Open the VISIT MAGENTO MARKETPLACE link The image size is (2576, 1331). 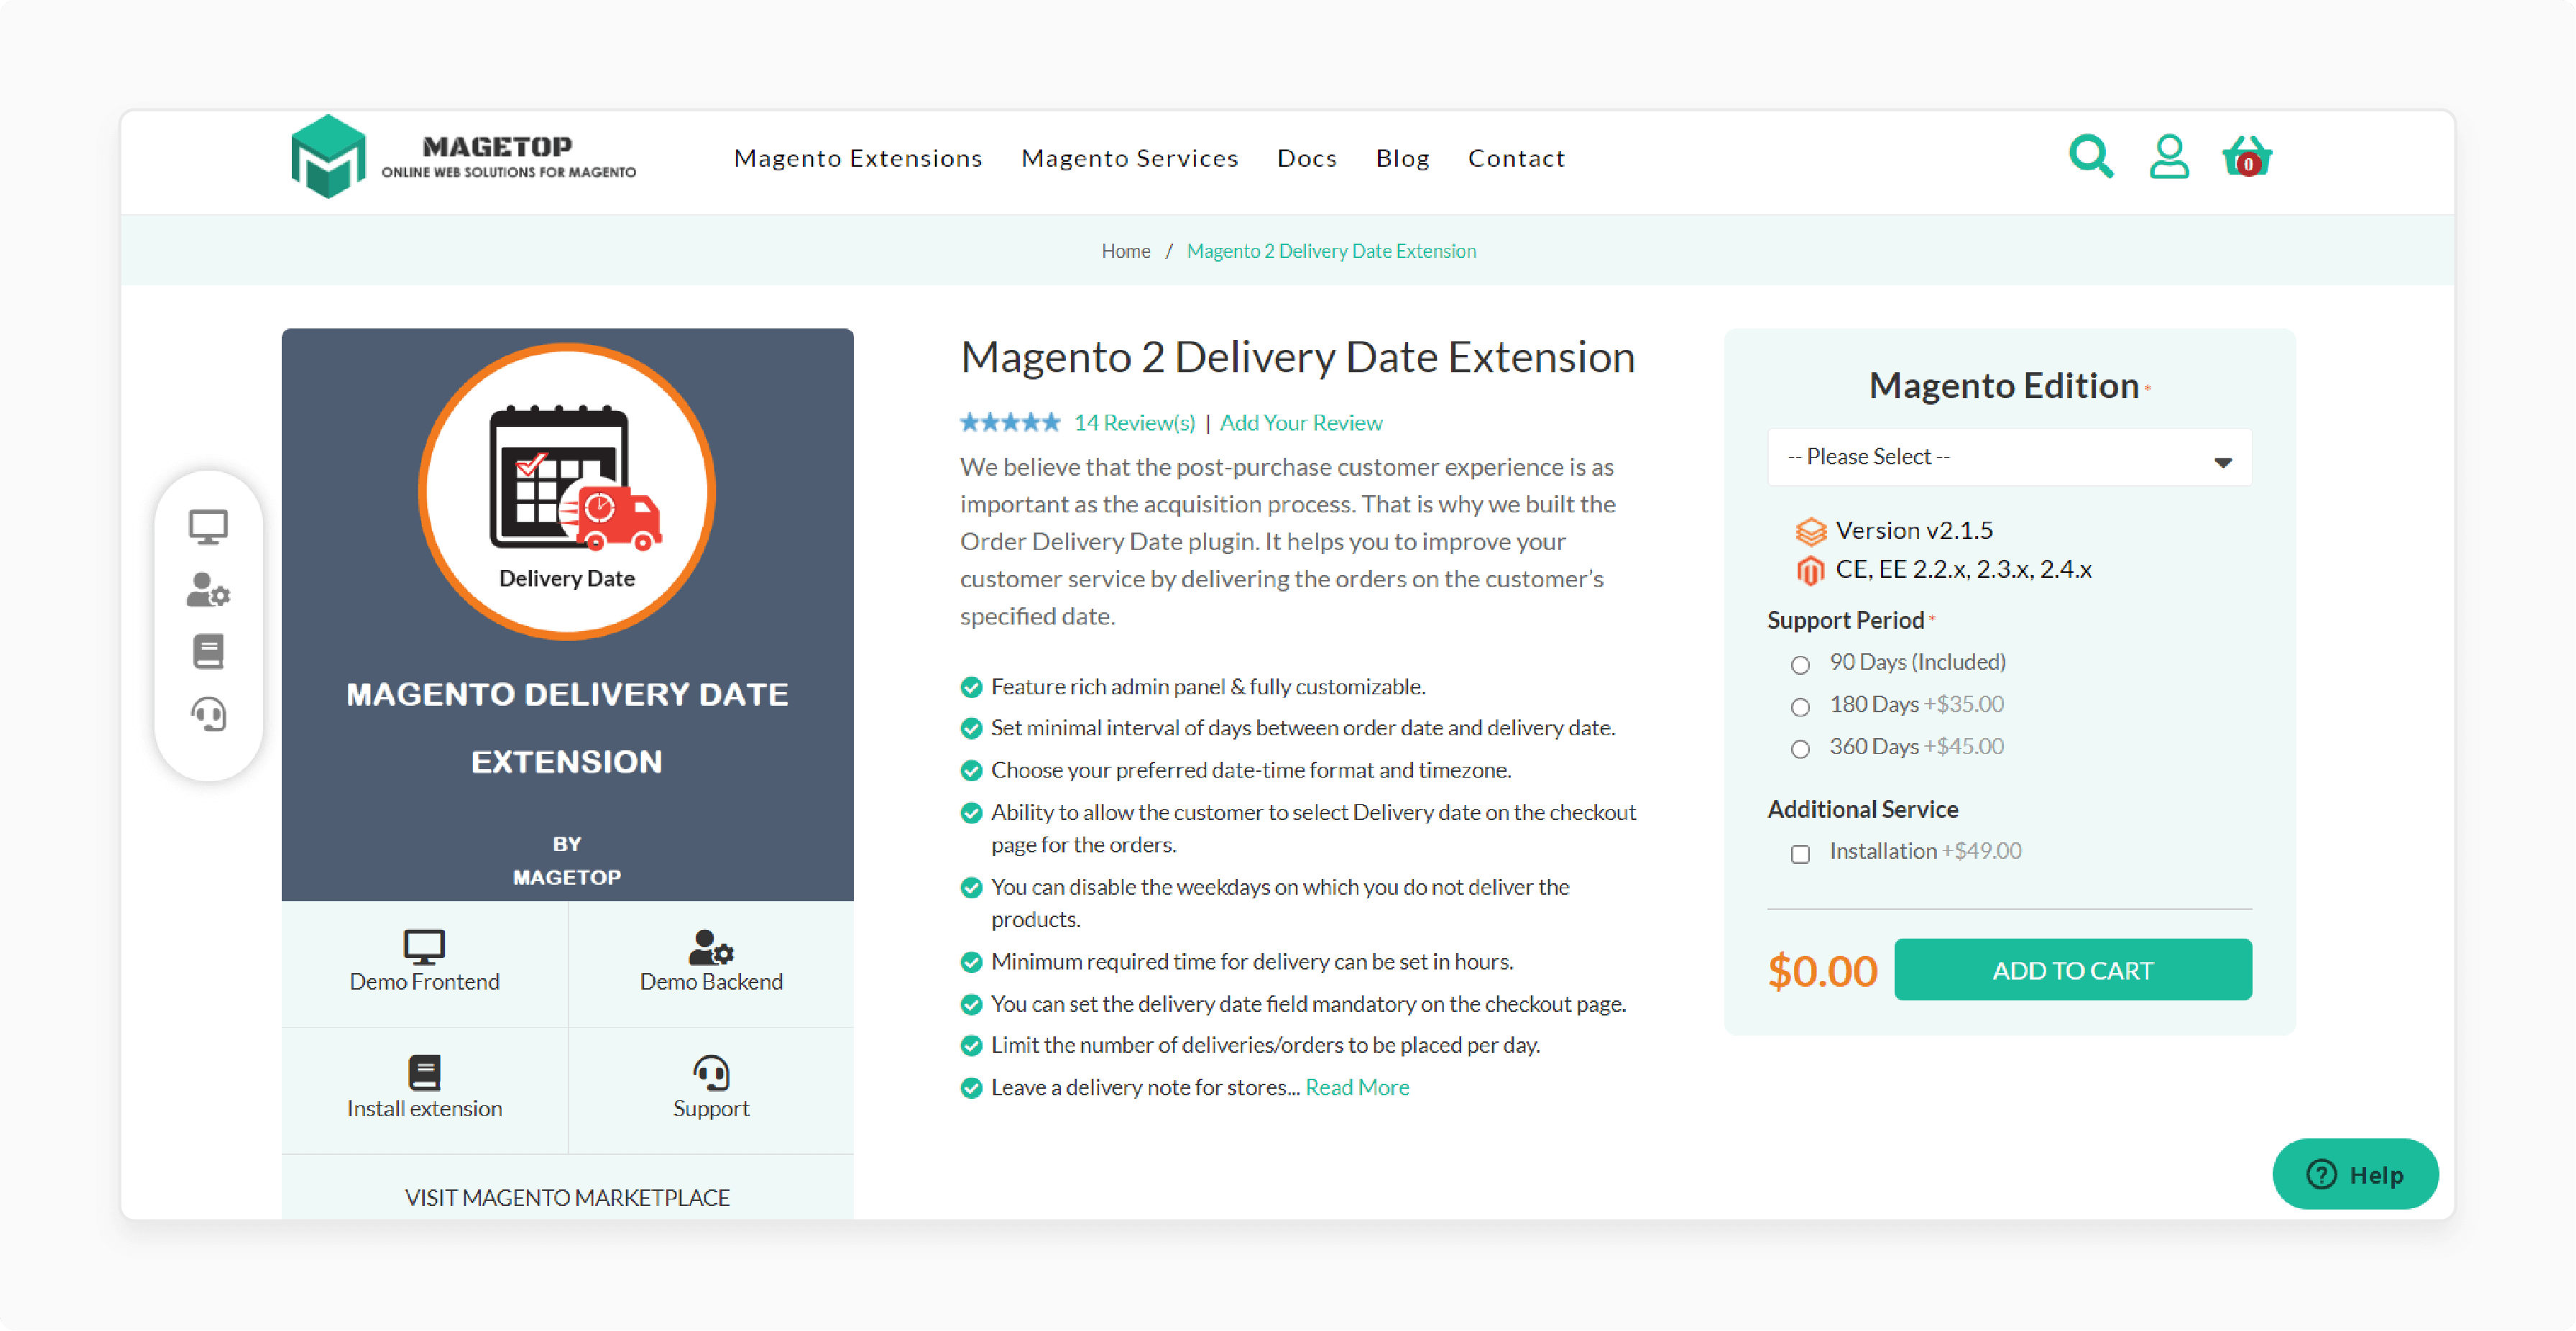[x=567, y=1197]
